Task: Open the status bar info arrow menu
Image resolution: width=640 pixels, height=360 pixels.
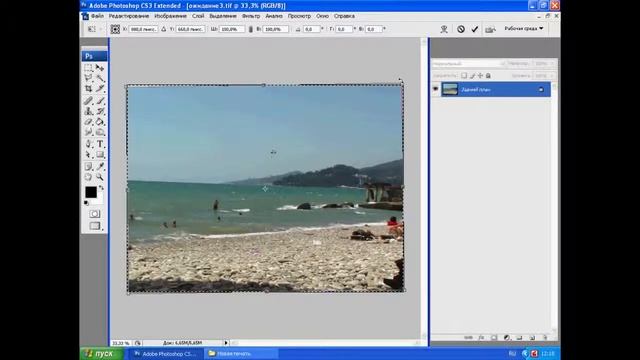Action: [x=226, y=343]
